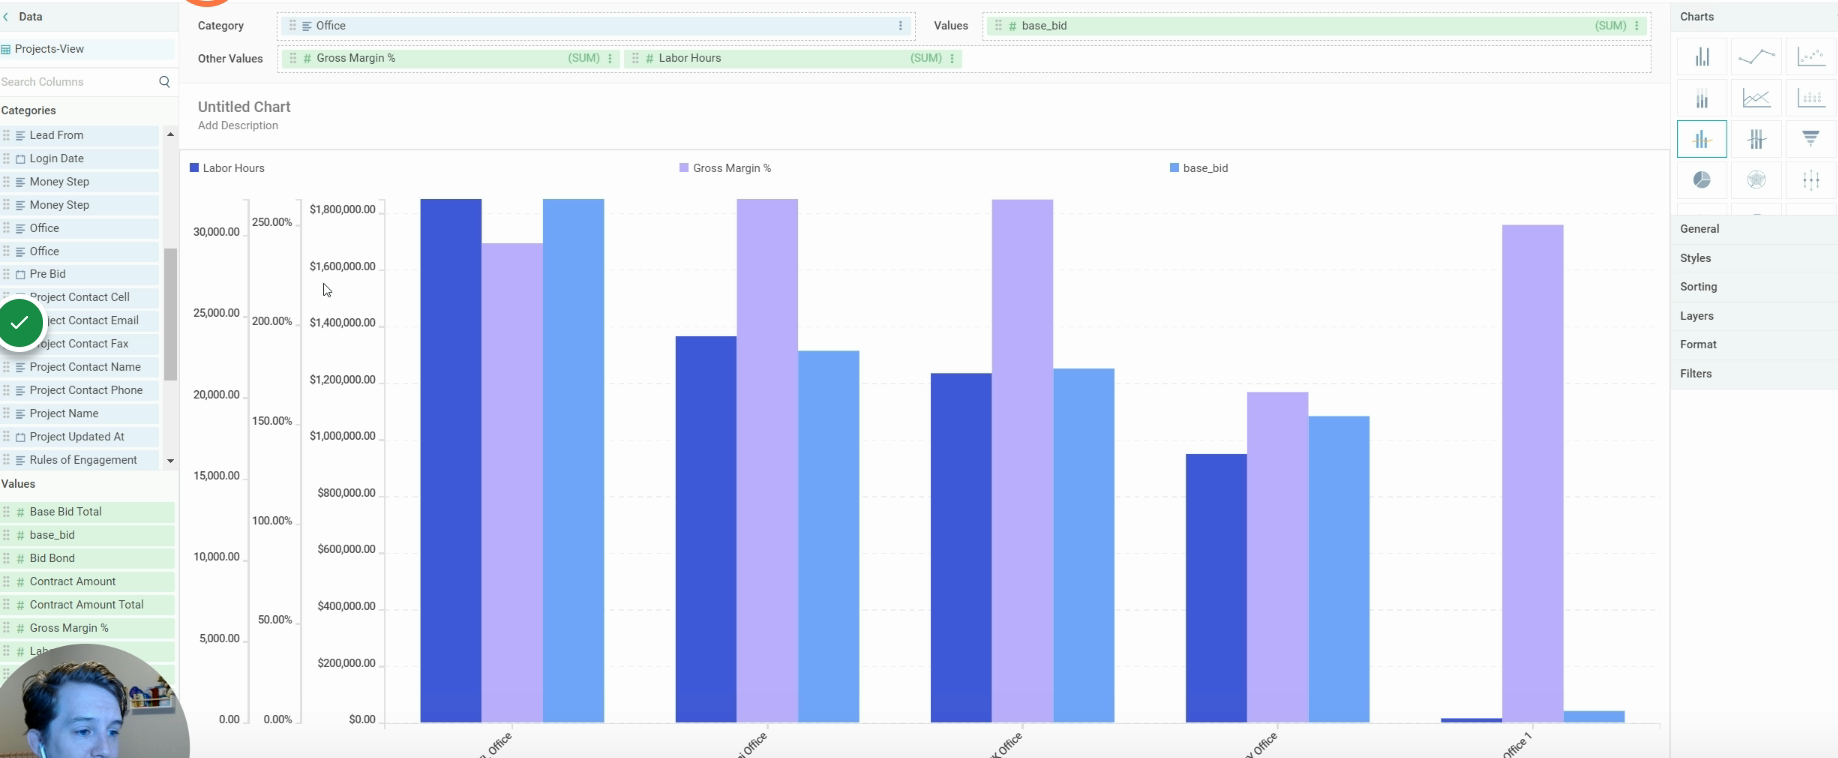Viewport: 1838px width, 758px height.
Task: Click Add Description below the chart title
Action: point(238,126)
